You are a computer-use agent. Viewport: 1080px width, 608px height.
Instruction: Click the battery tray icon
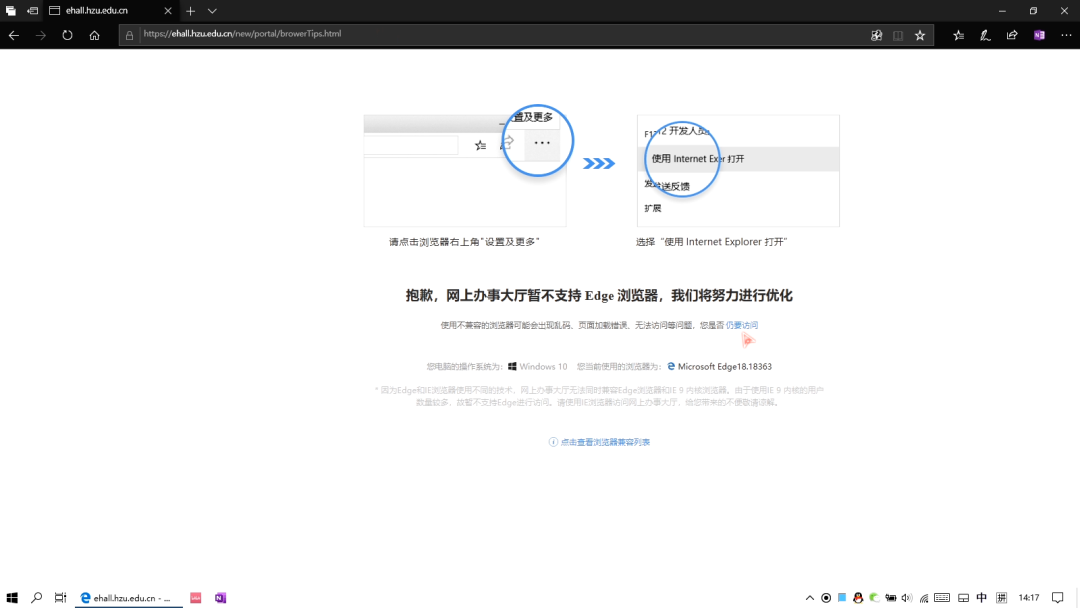pos(891,598)
